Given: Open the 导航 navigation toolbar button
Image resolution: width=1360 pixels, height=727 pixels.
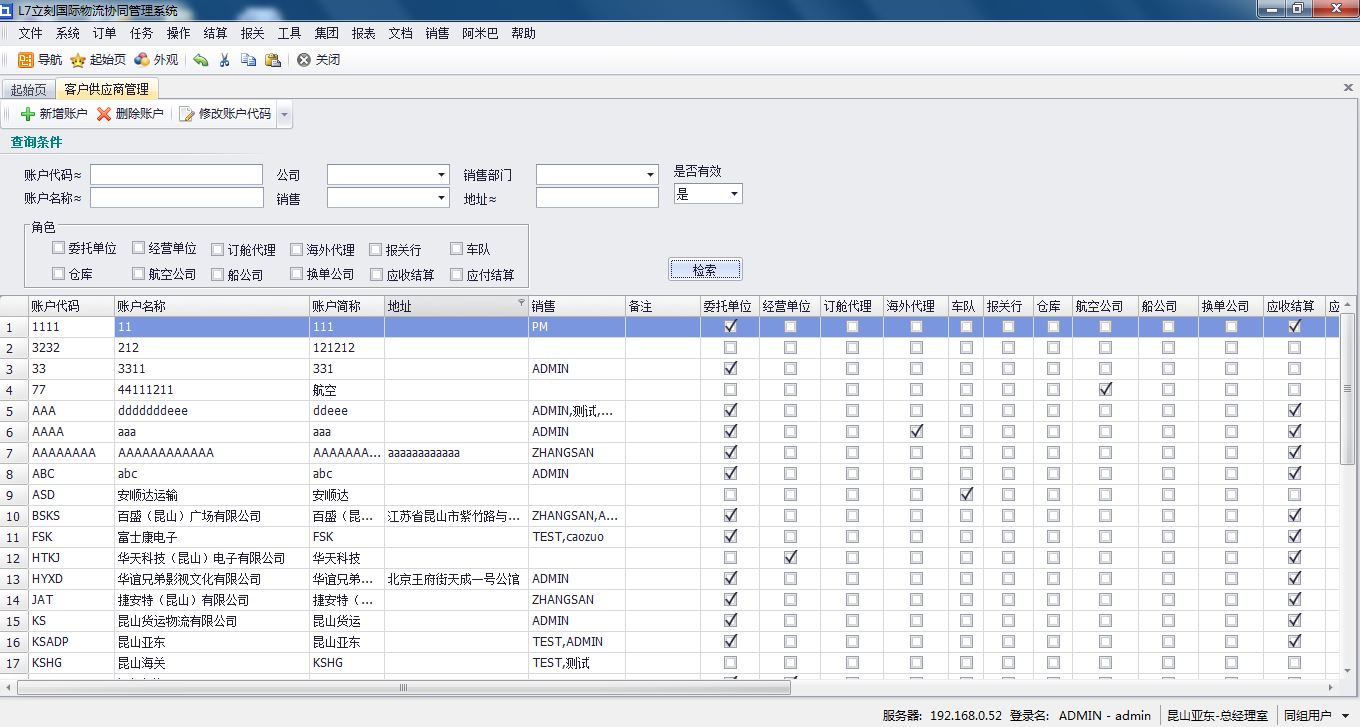Looking at the screenshot, I should (x=40, y=60).
